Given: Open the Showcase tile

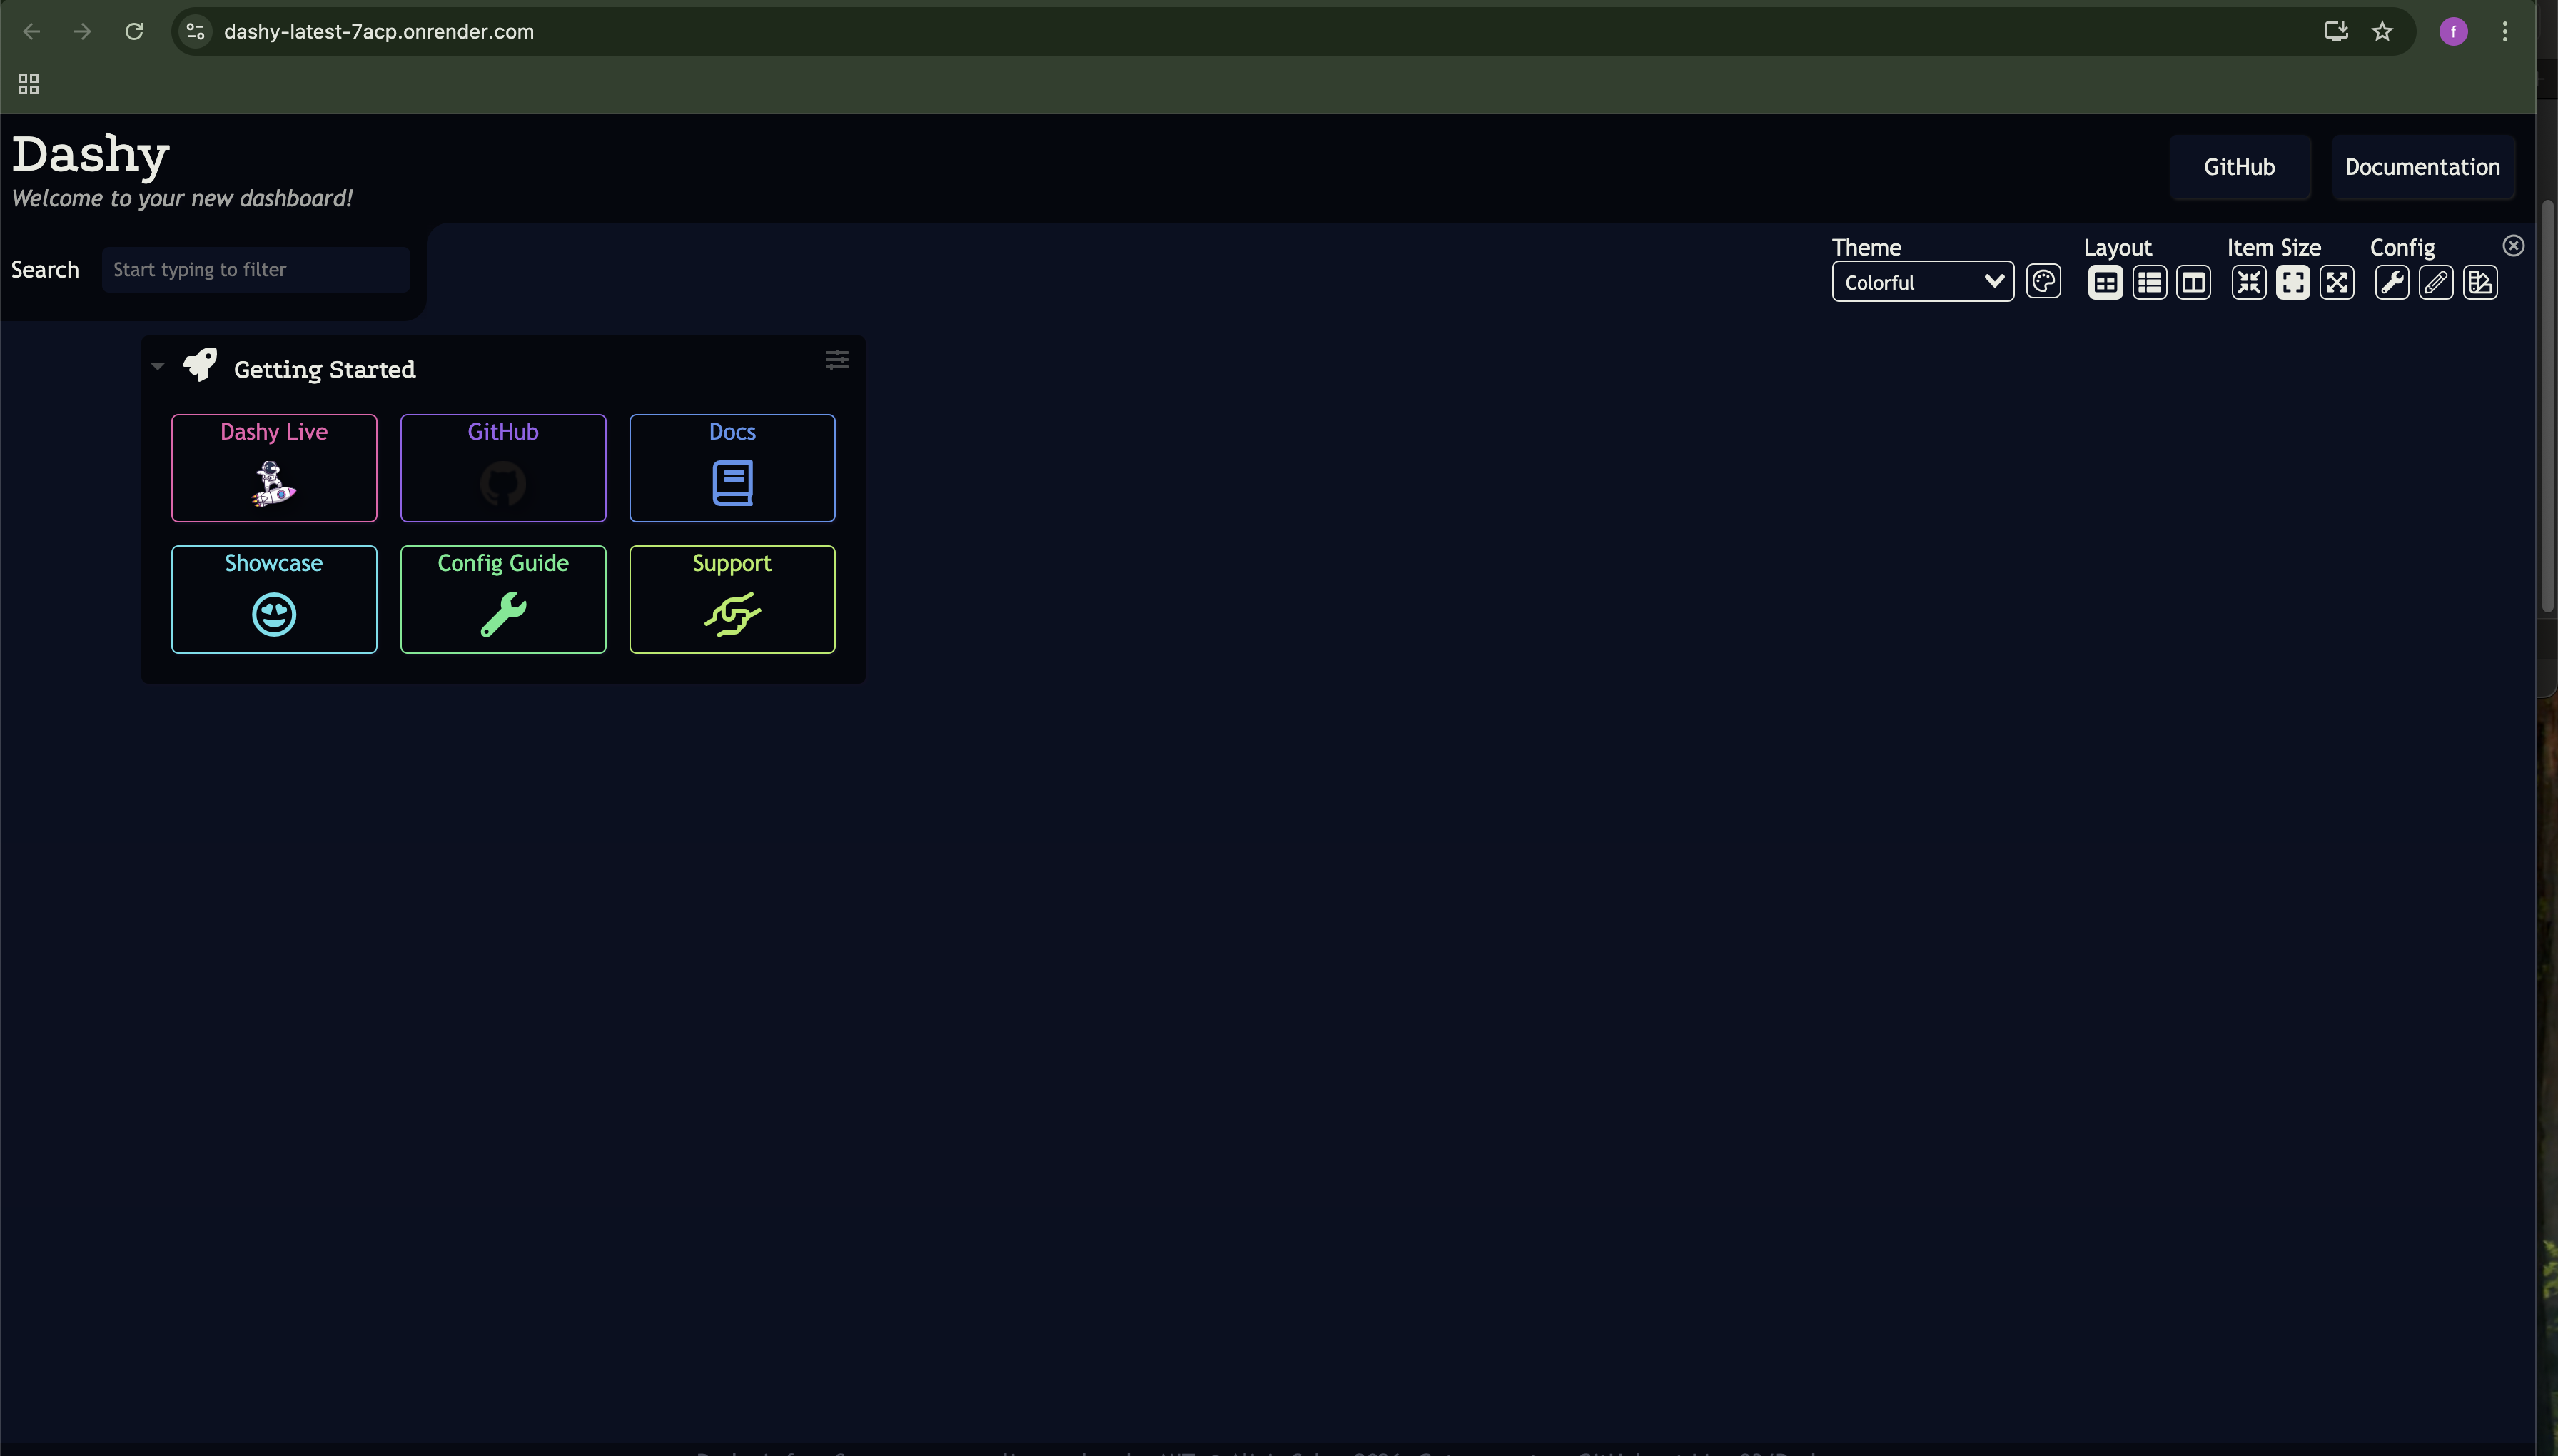Looking at the screenshot, I should click(274, 599).
